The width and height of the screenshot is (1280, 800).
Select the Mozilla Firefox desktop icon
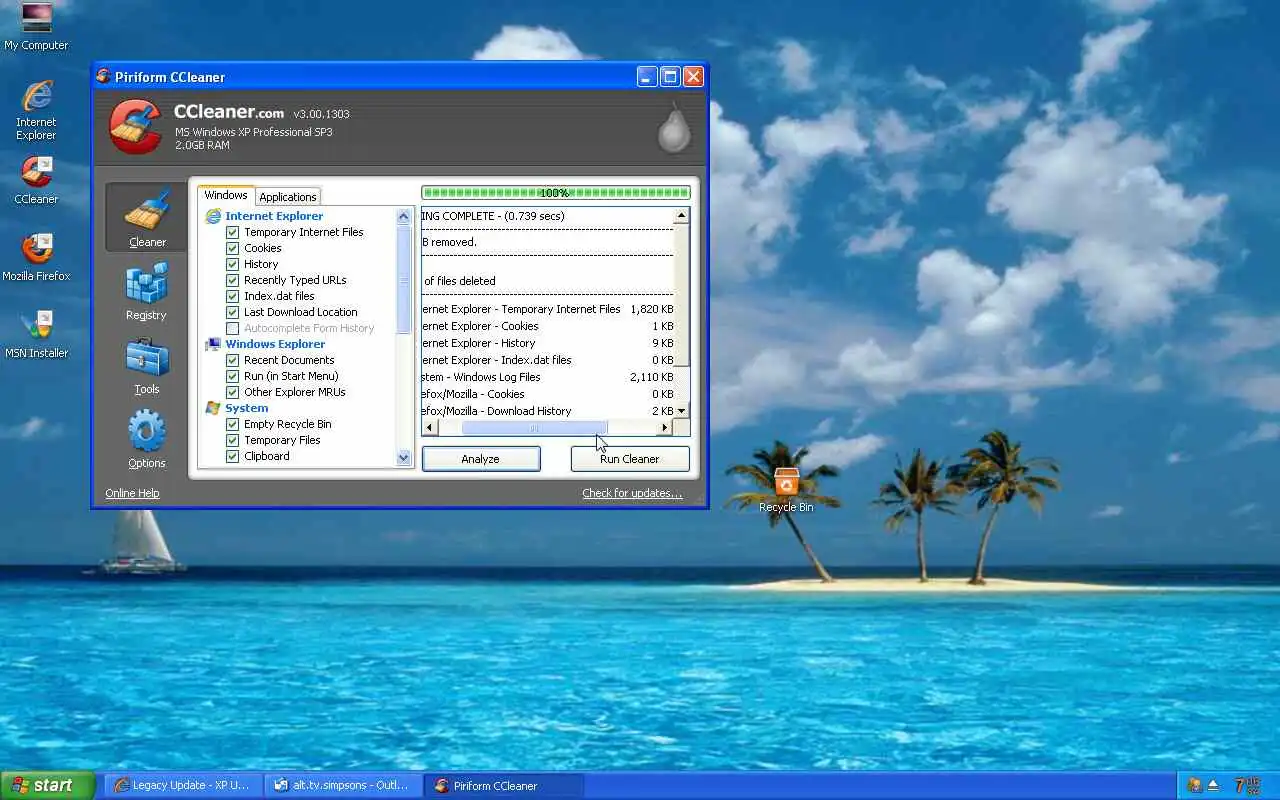[36, 257]
